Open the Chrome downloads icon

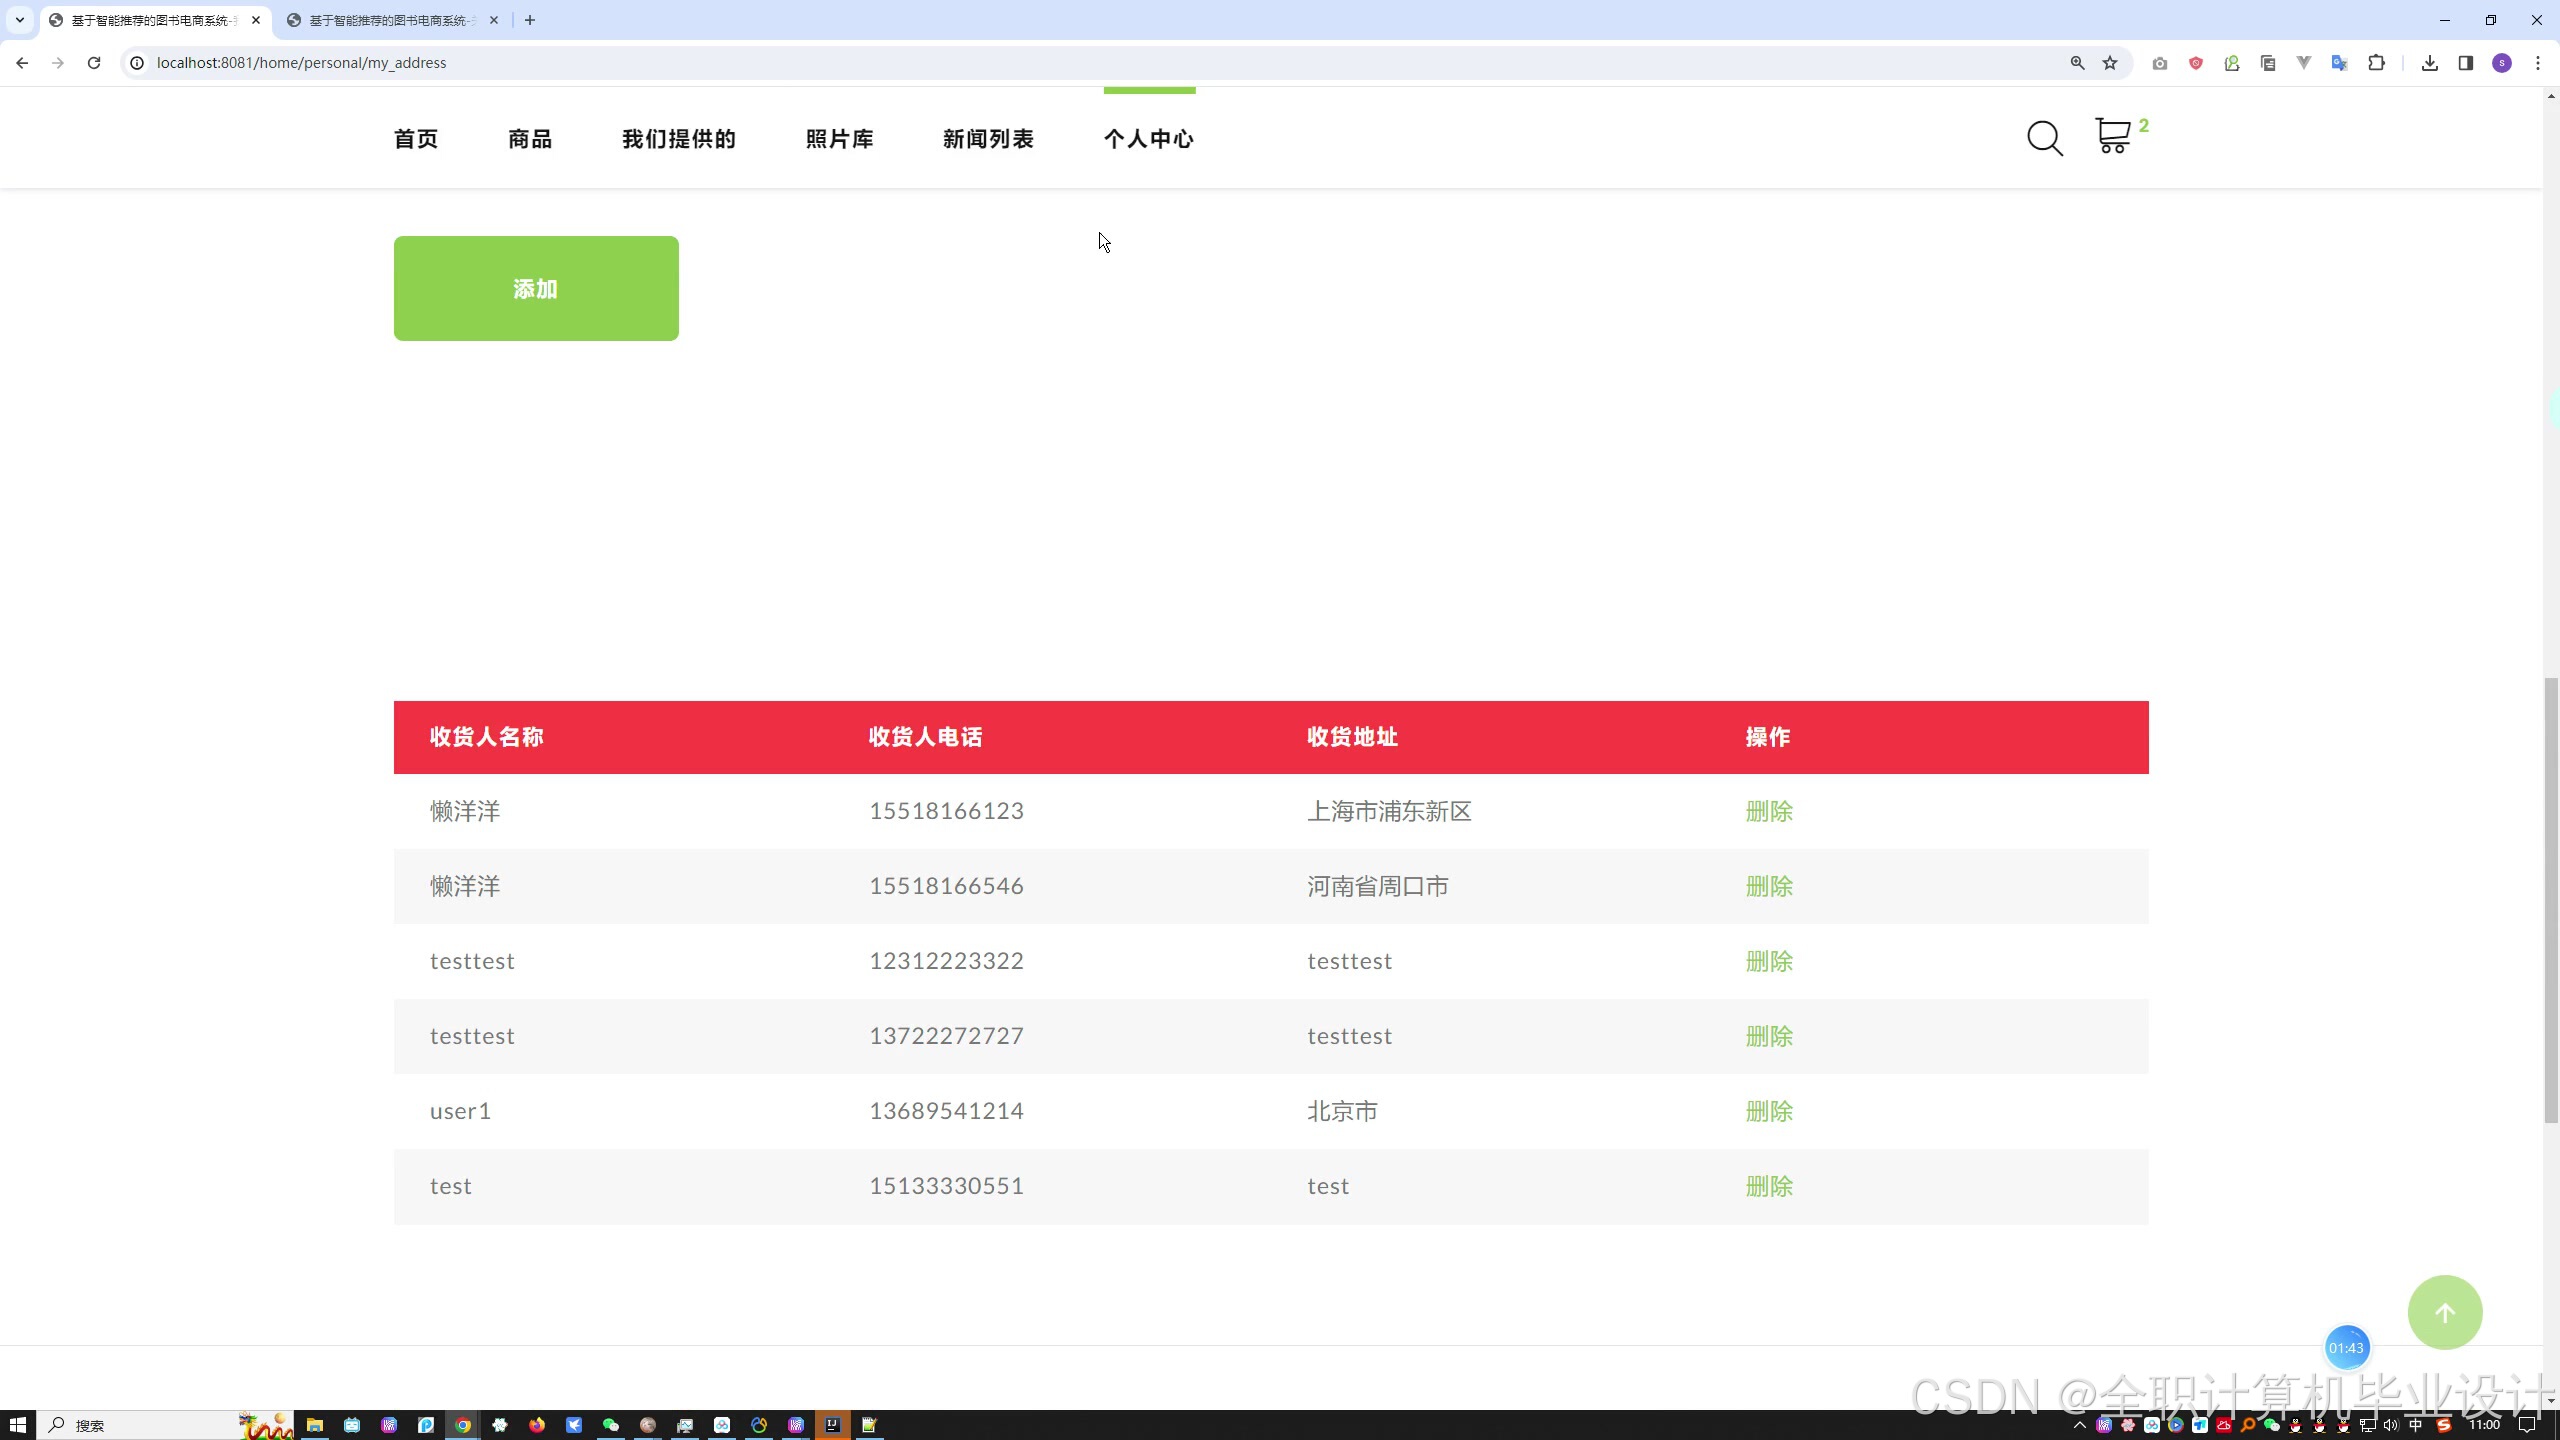click(2429, 63)
